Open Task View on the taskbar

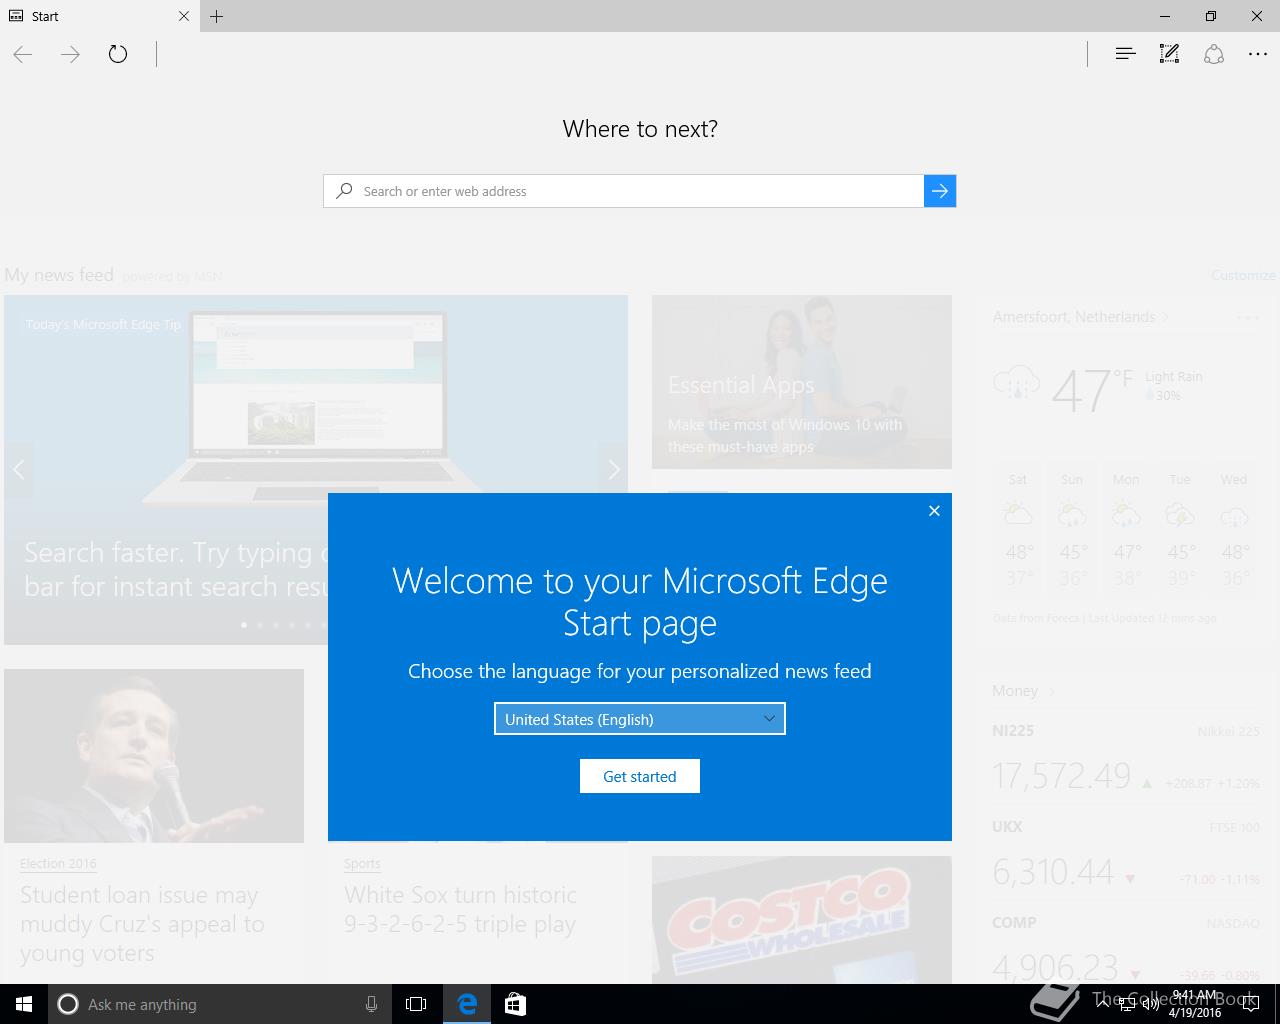tap(416, 1004)
